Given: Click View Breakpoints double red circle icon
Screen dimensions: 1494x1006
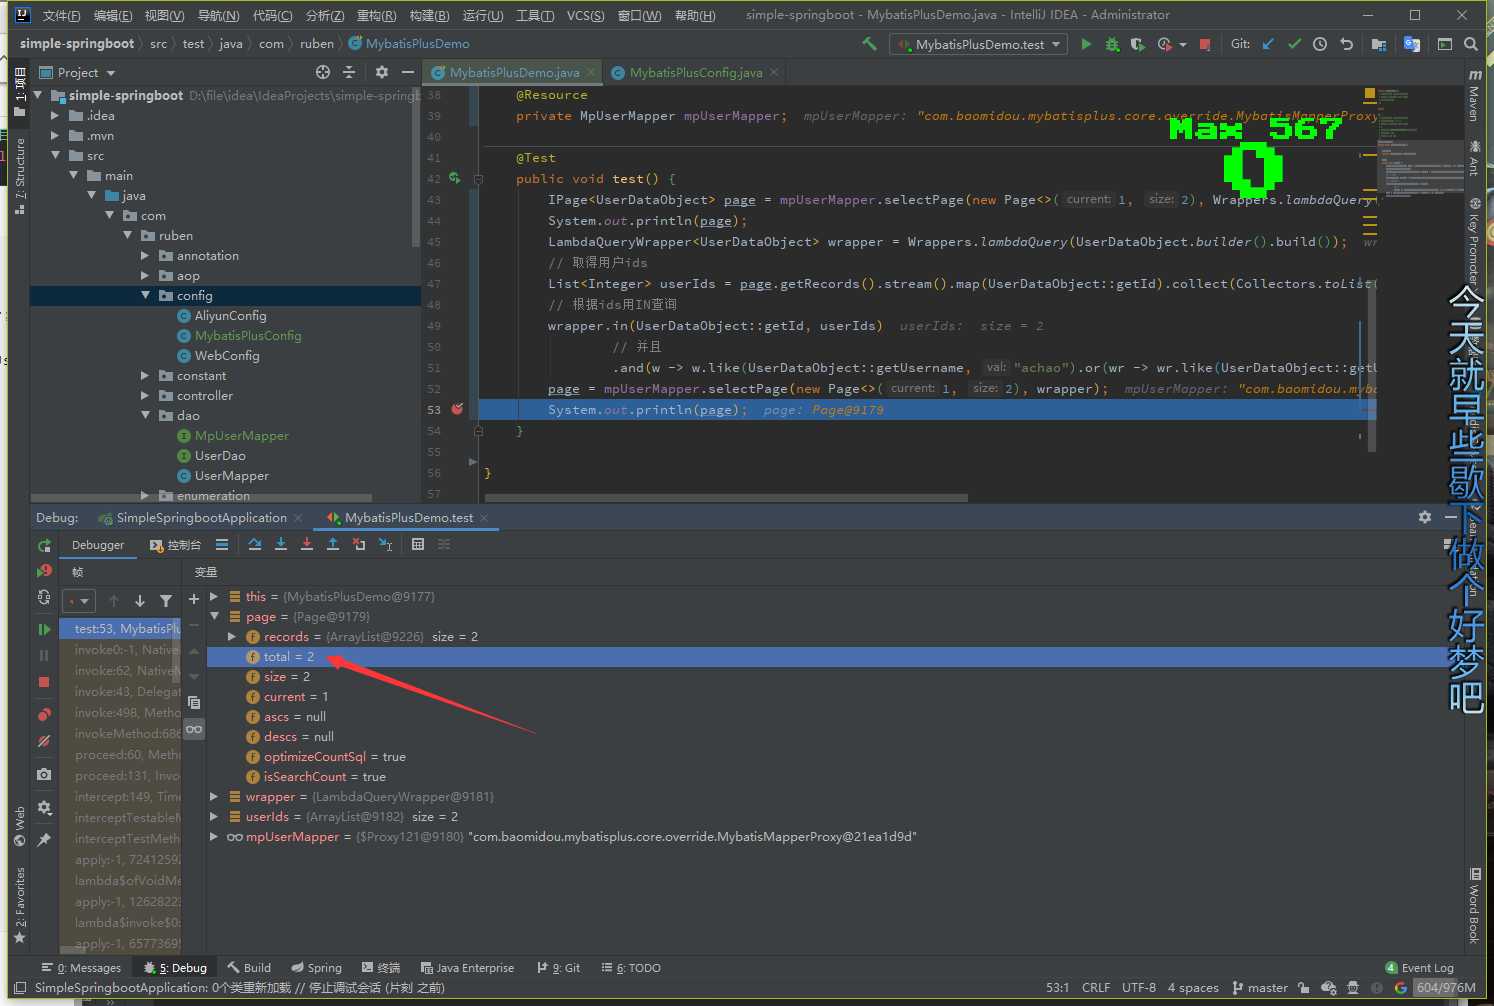Looking at the screenshot, I should (x=44, y=714).
